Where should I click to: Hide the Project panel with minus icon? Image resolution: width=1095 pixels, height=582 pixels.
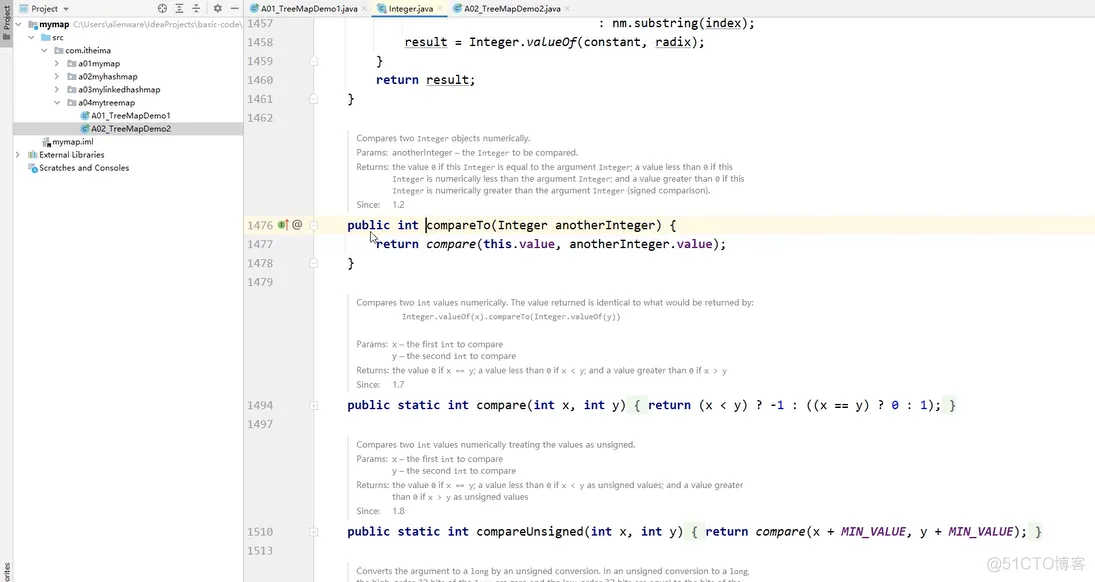[x=235, y=8]
